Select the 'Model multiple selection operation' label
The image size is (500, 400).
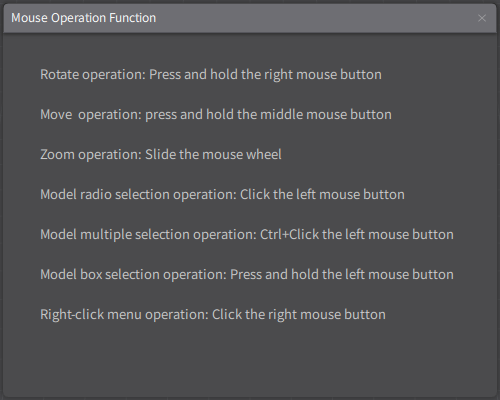coord(148,235)
